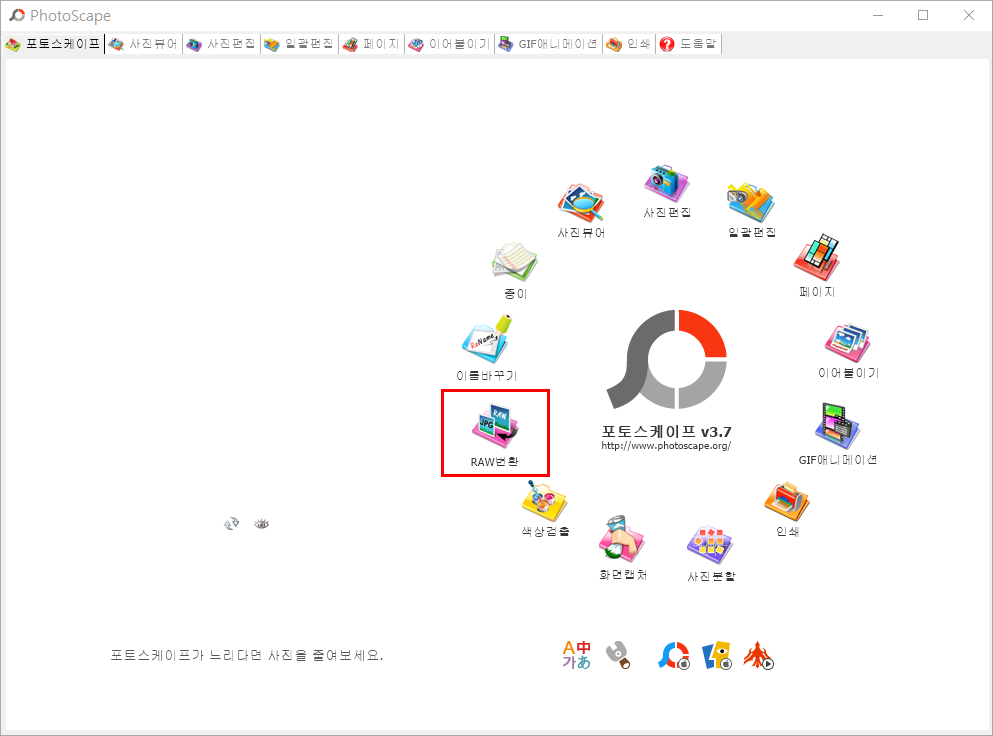Click the red splash icon at bottom
The width and height of the screenshot is (993, 736).
(758, 656)
